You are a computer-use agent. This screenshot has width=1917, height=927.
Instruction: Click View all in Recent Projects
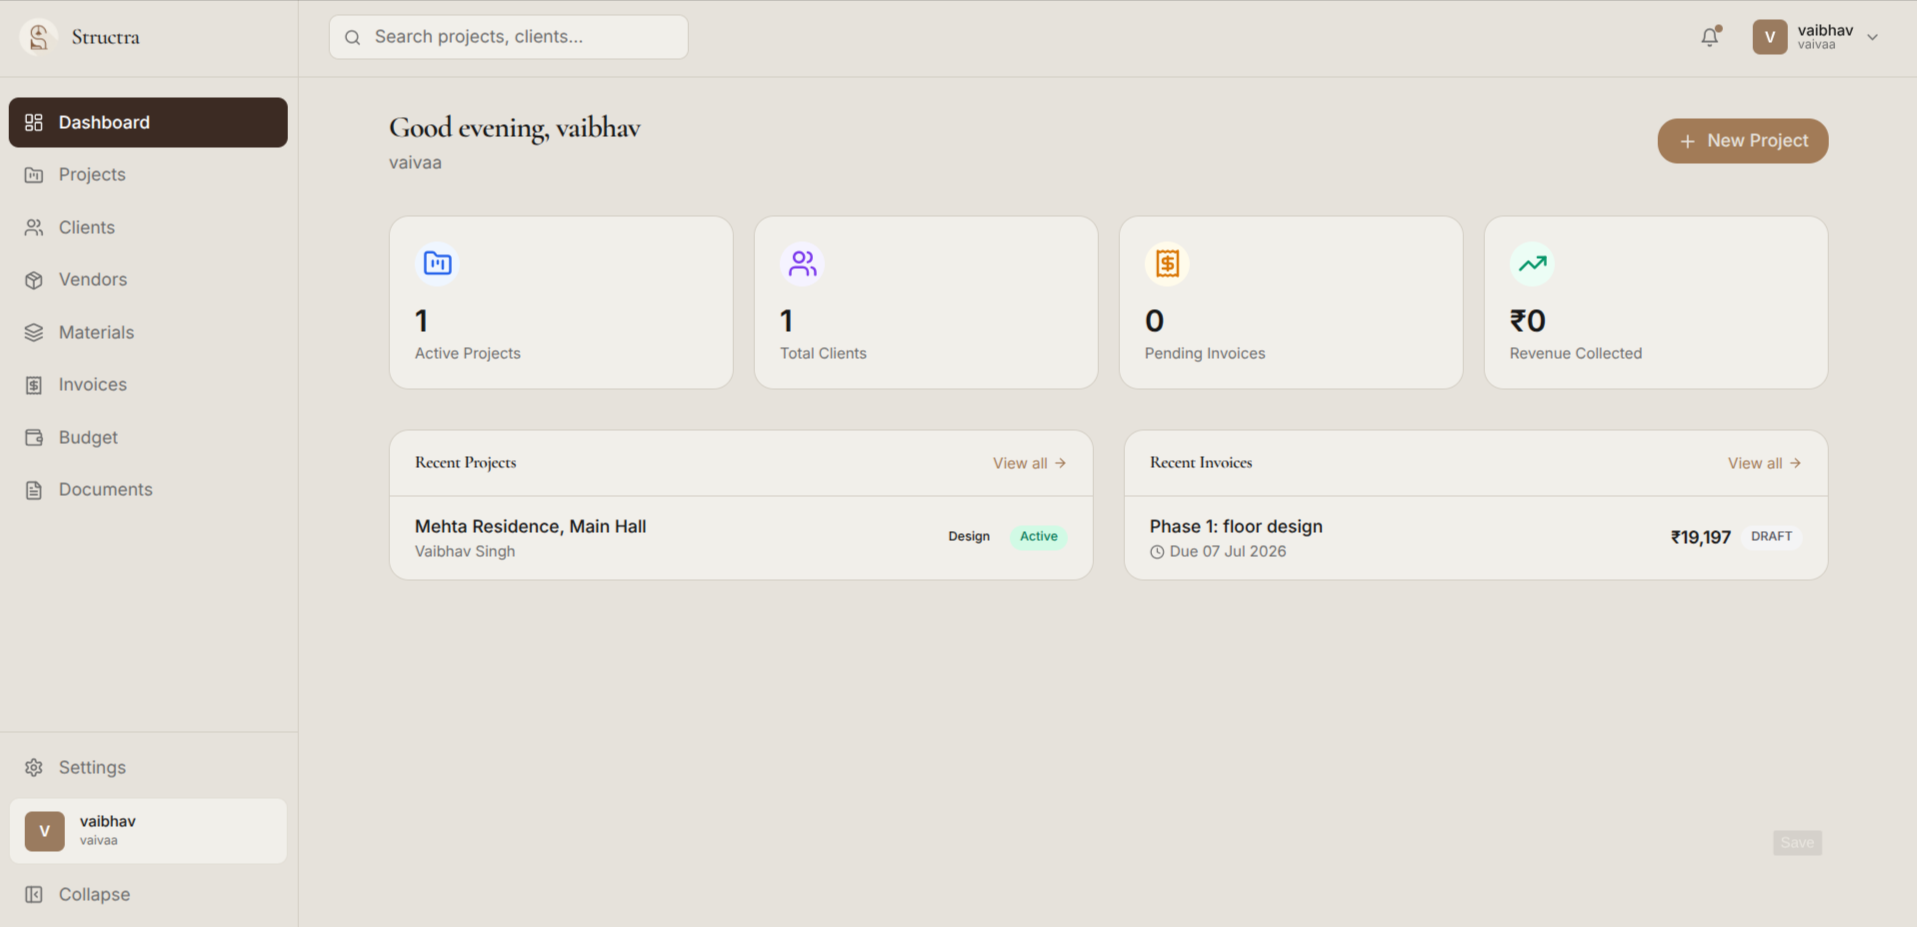click(x=1029, y=463)
